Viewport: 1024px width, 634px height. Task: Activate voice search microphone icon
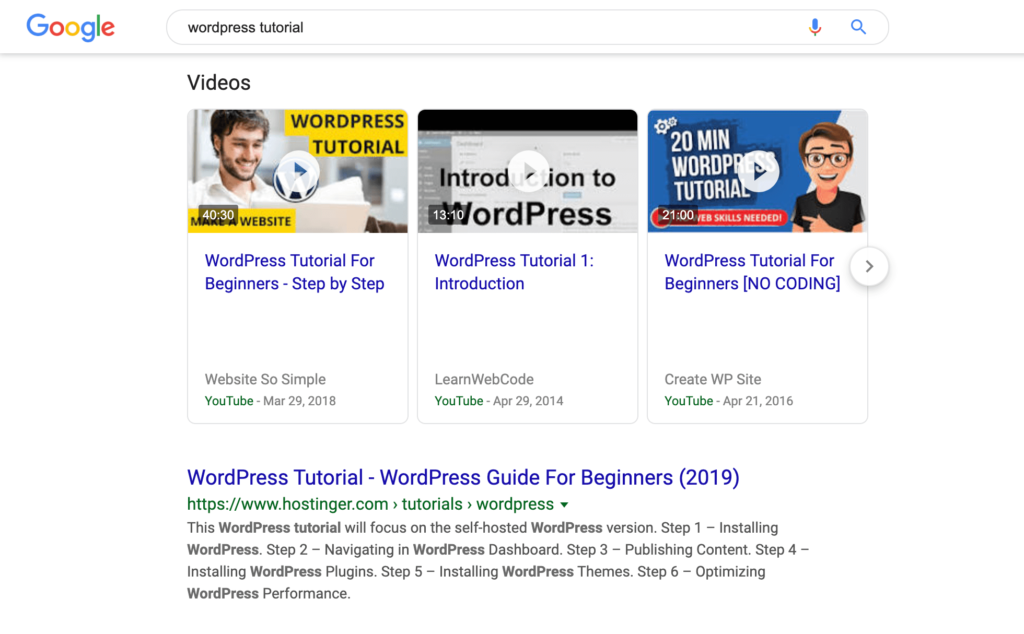(815, 27)
